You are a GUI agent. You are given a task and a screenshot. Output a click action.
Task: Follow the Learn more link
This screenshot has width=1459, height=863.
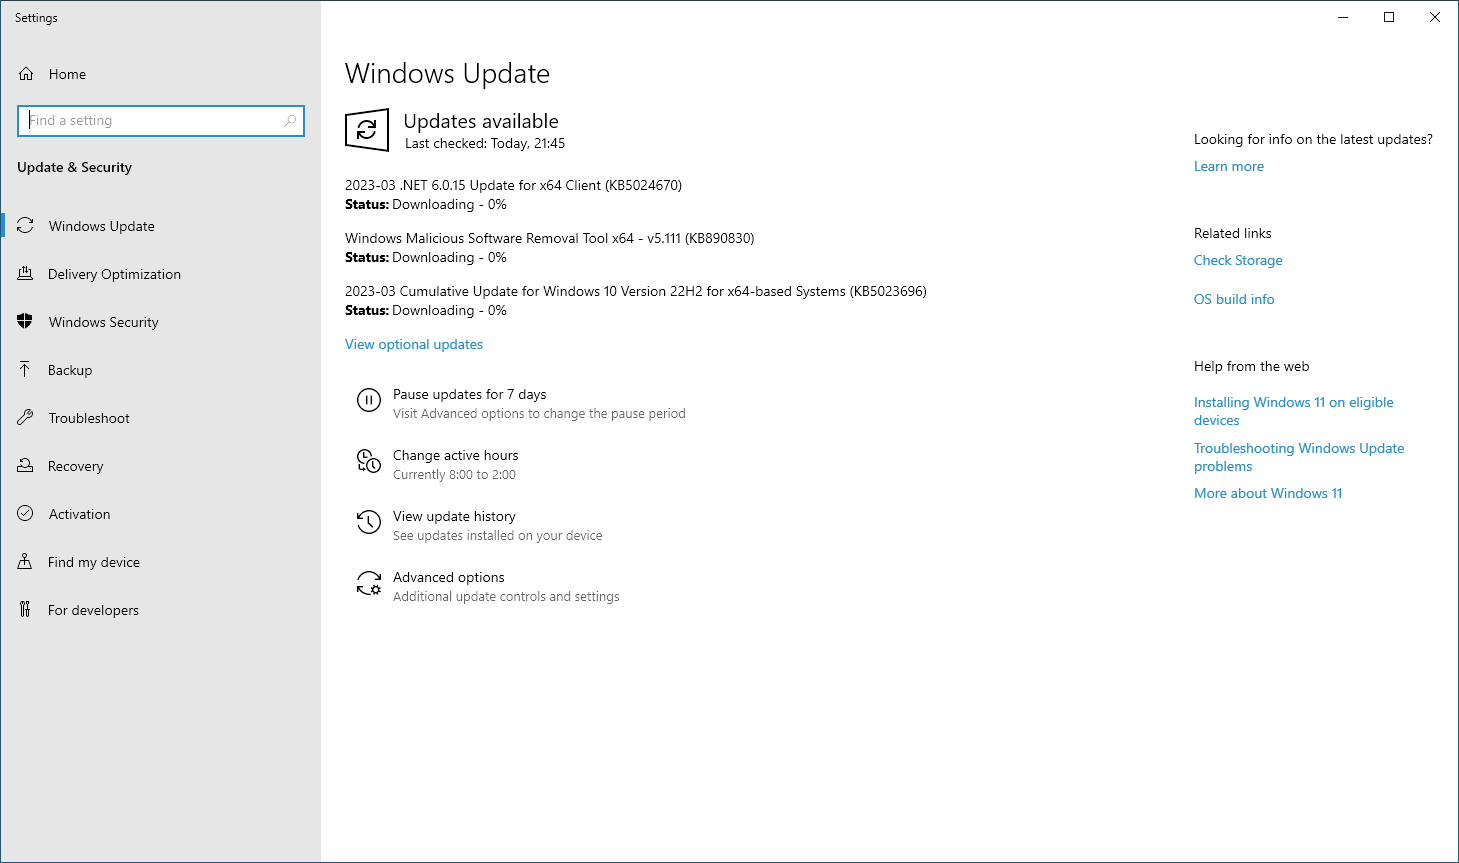coord(1229,167)
